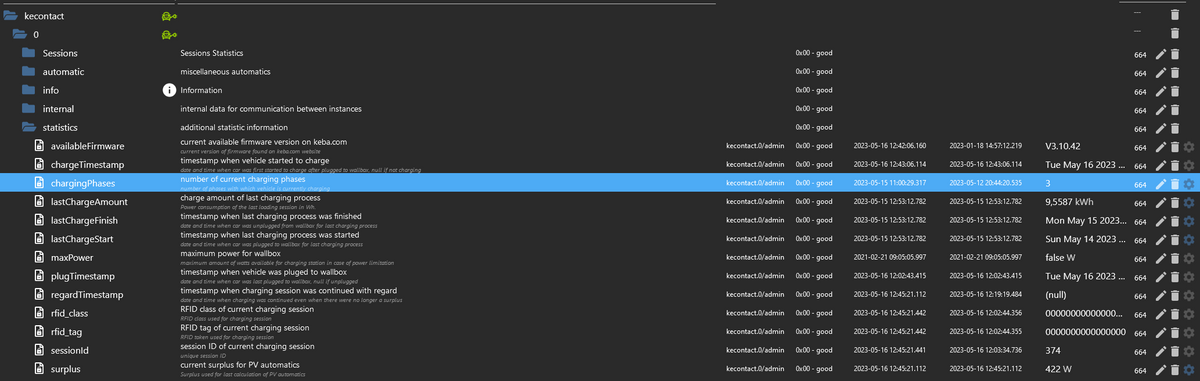Click the sessionId value 374
The height and width of the screenshot is (381, 1200).
pyautogui.click(x=1053, y=352)
